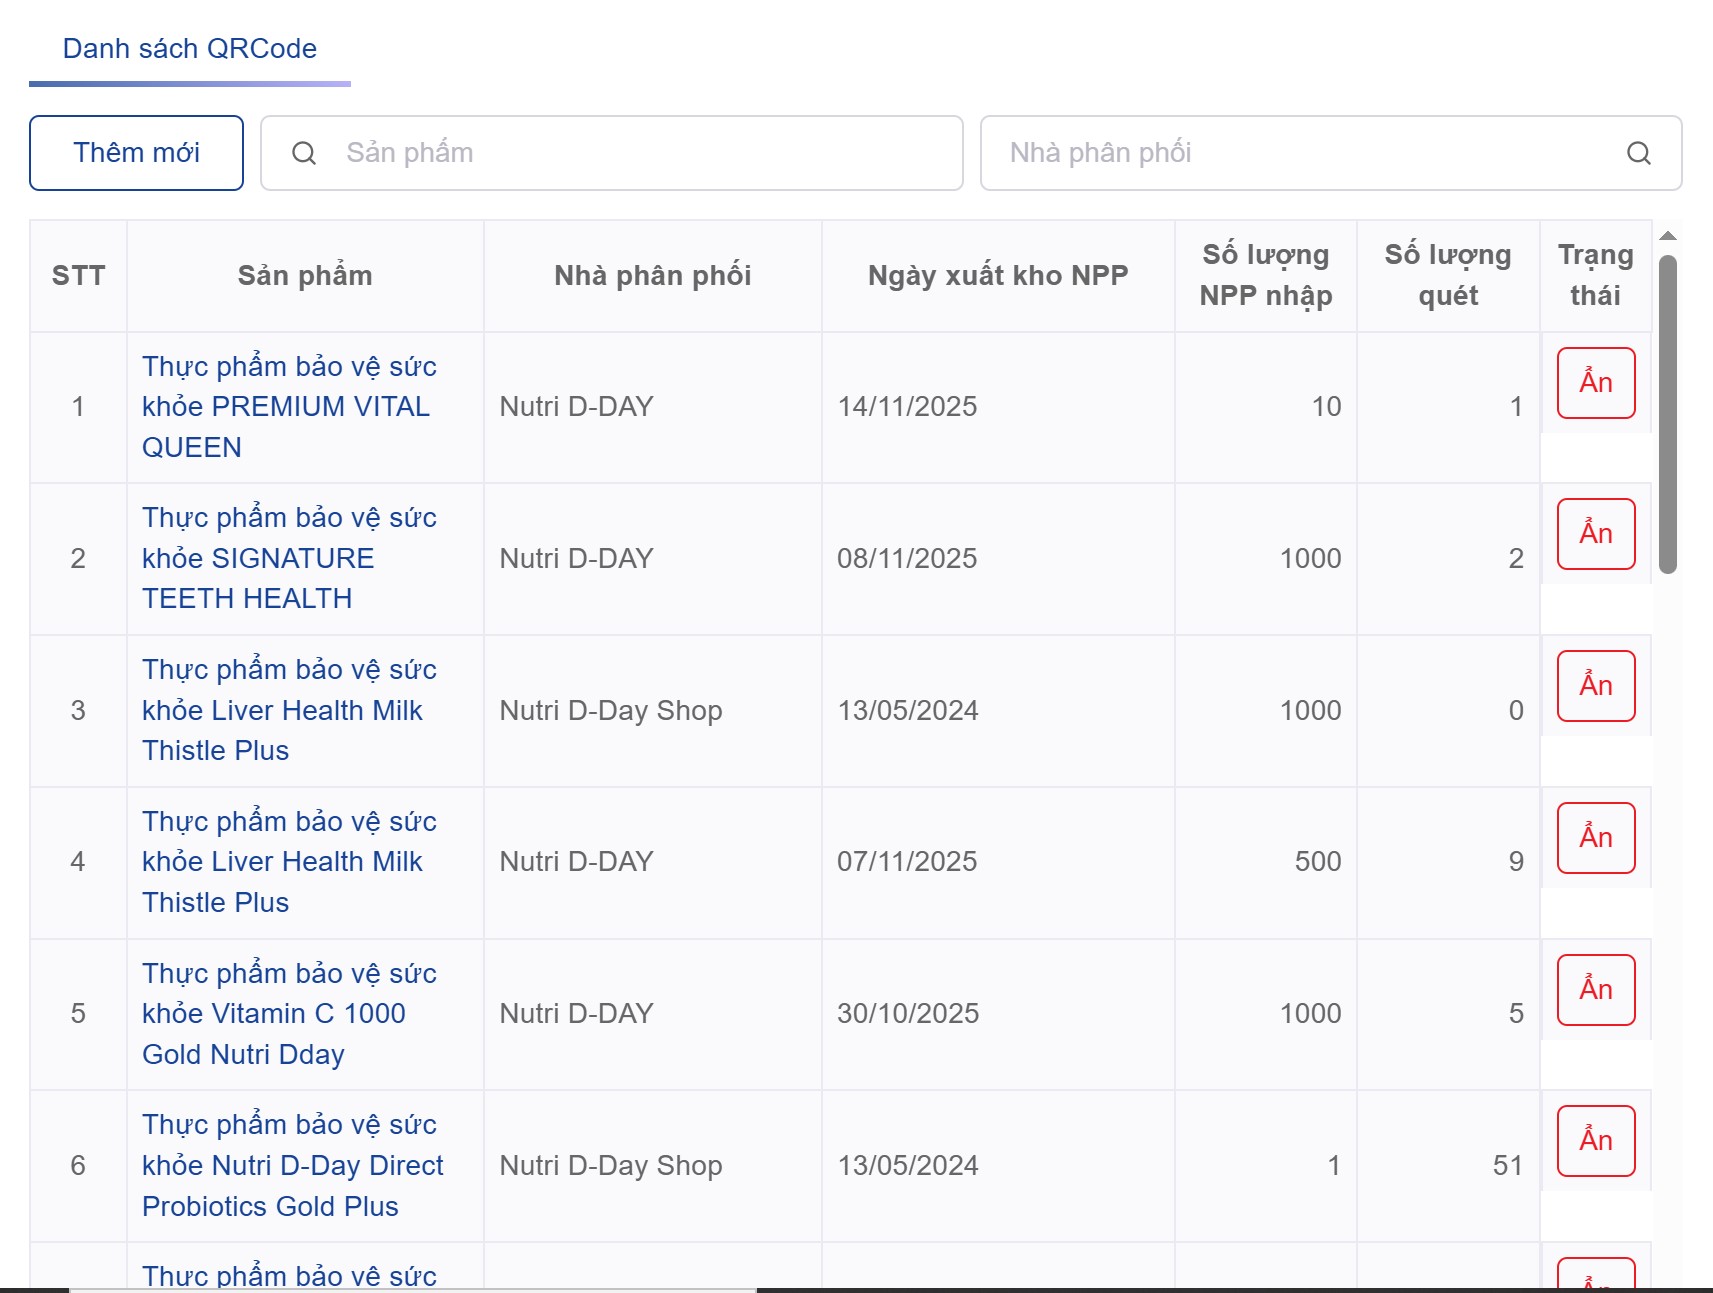Click the search icon in Nhà phân phối field
Viewport: 1713px width, 1293px height.
[1638, 153]
